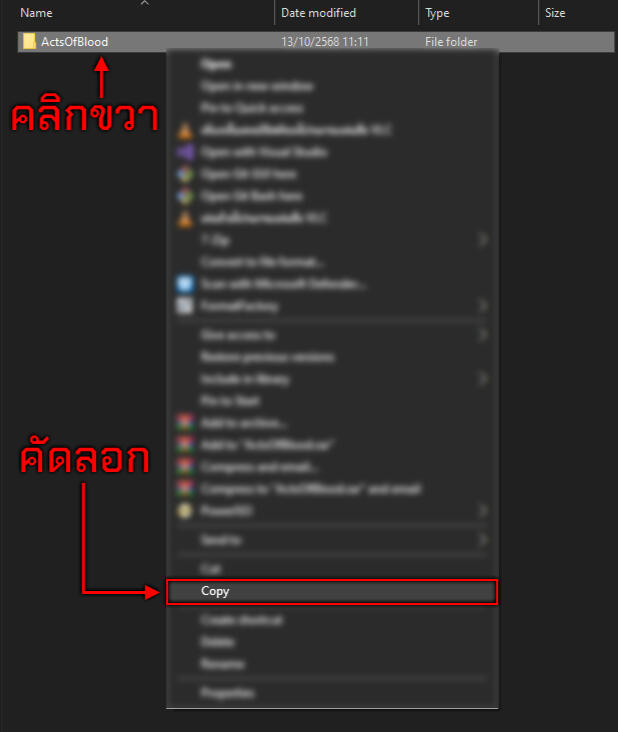This screenshot has width=618, height=732.
Task: Select Open at top of context menu
Action: coord(332,64)
